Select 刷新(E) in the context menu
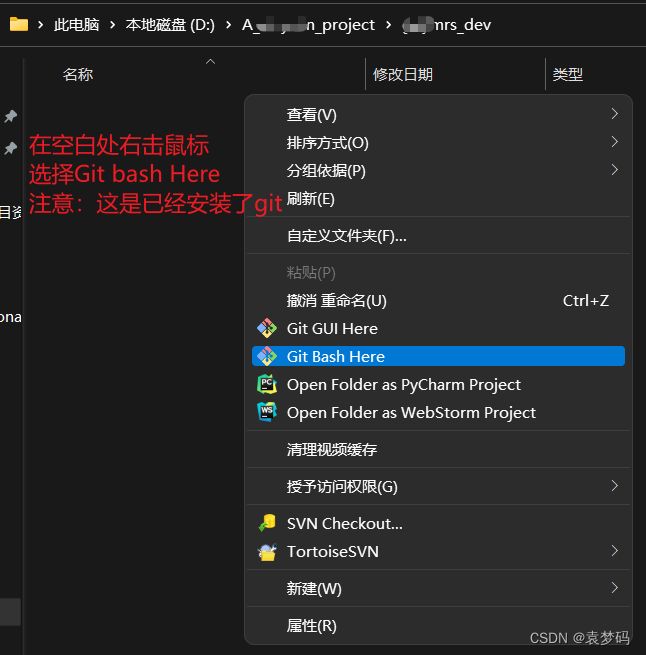 tap(438, 199)
